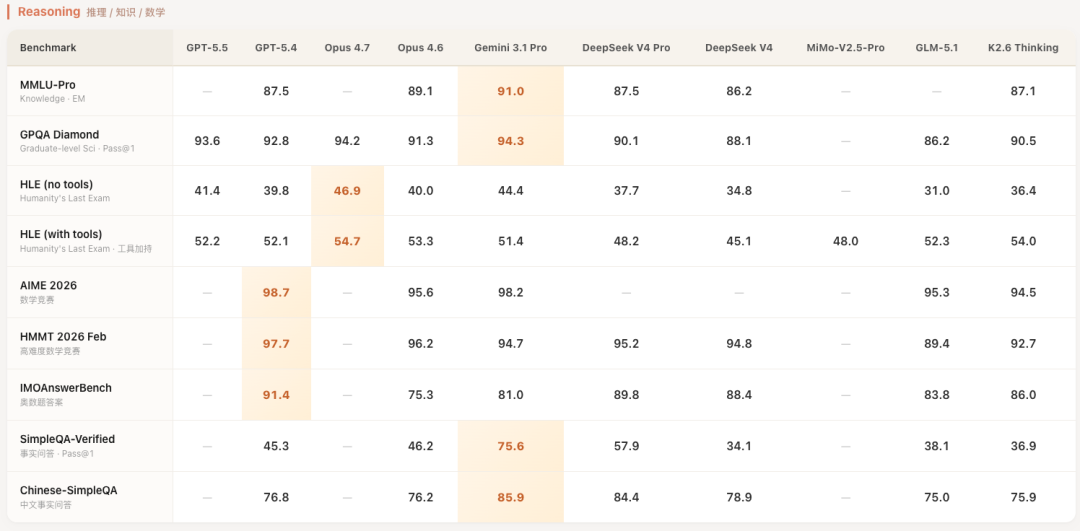Viewport: 1080px width, 531px height.
Task: Select the MMLU-Pro benchmark row label
Action: point(47,85)
